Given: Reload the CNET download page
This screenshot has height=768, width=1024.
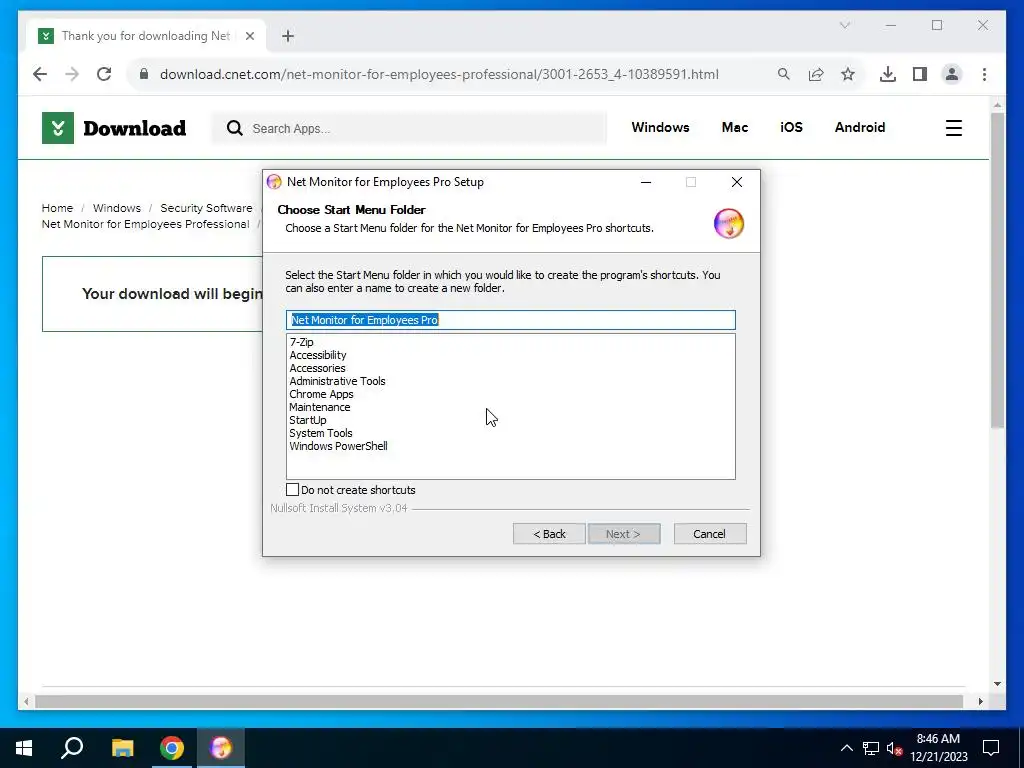Looking at the screenshot, I should point(104,74).
